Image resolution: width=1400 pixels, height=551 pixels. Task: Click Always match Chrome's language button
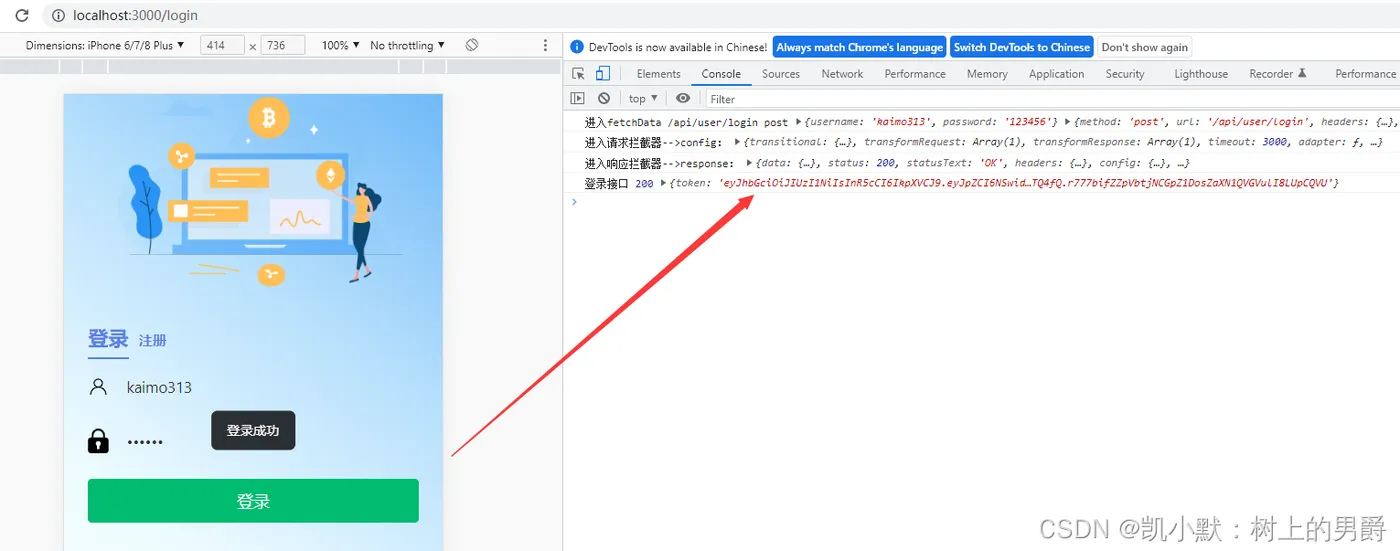point(859,47)
